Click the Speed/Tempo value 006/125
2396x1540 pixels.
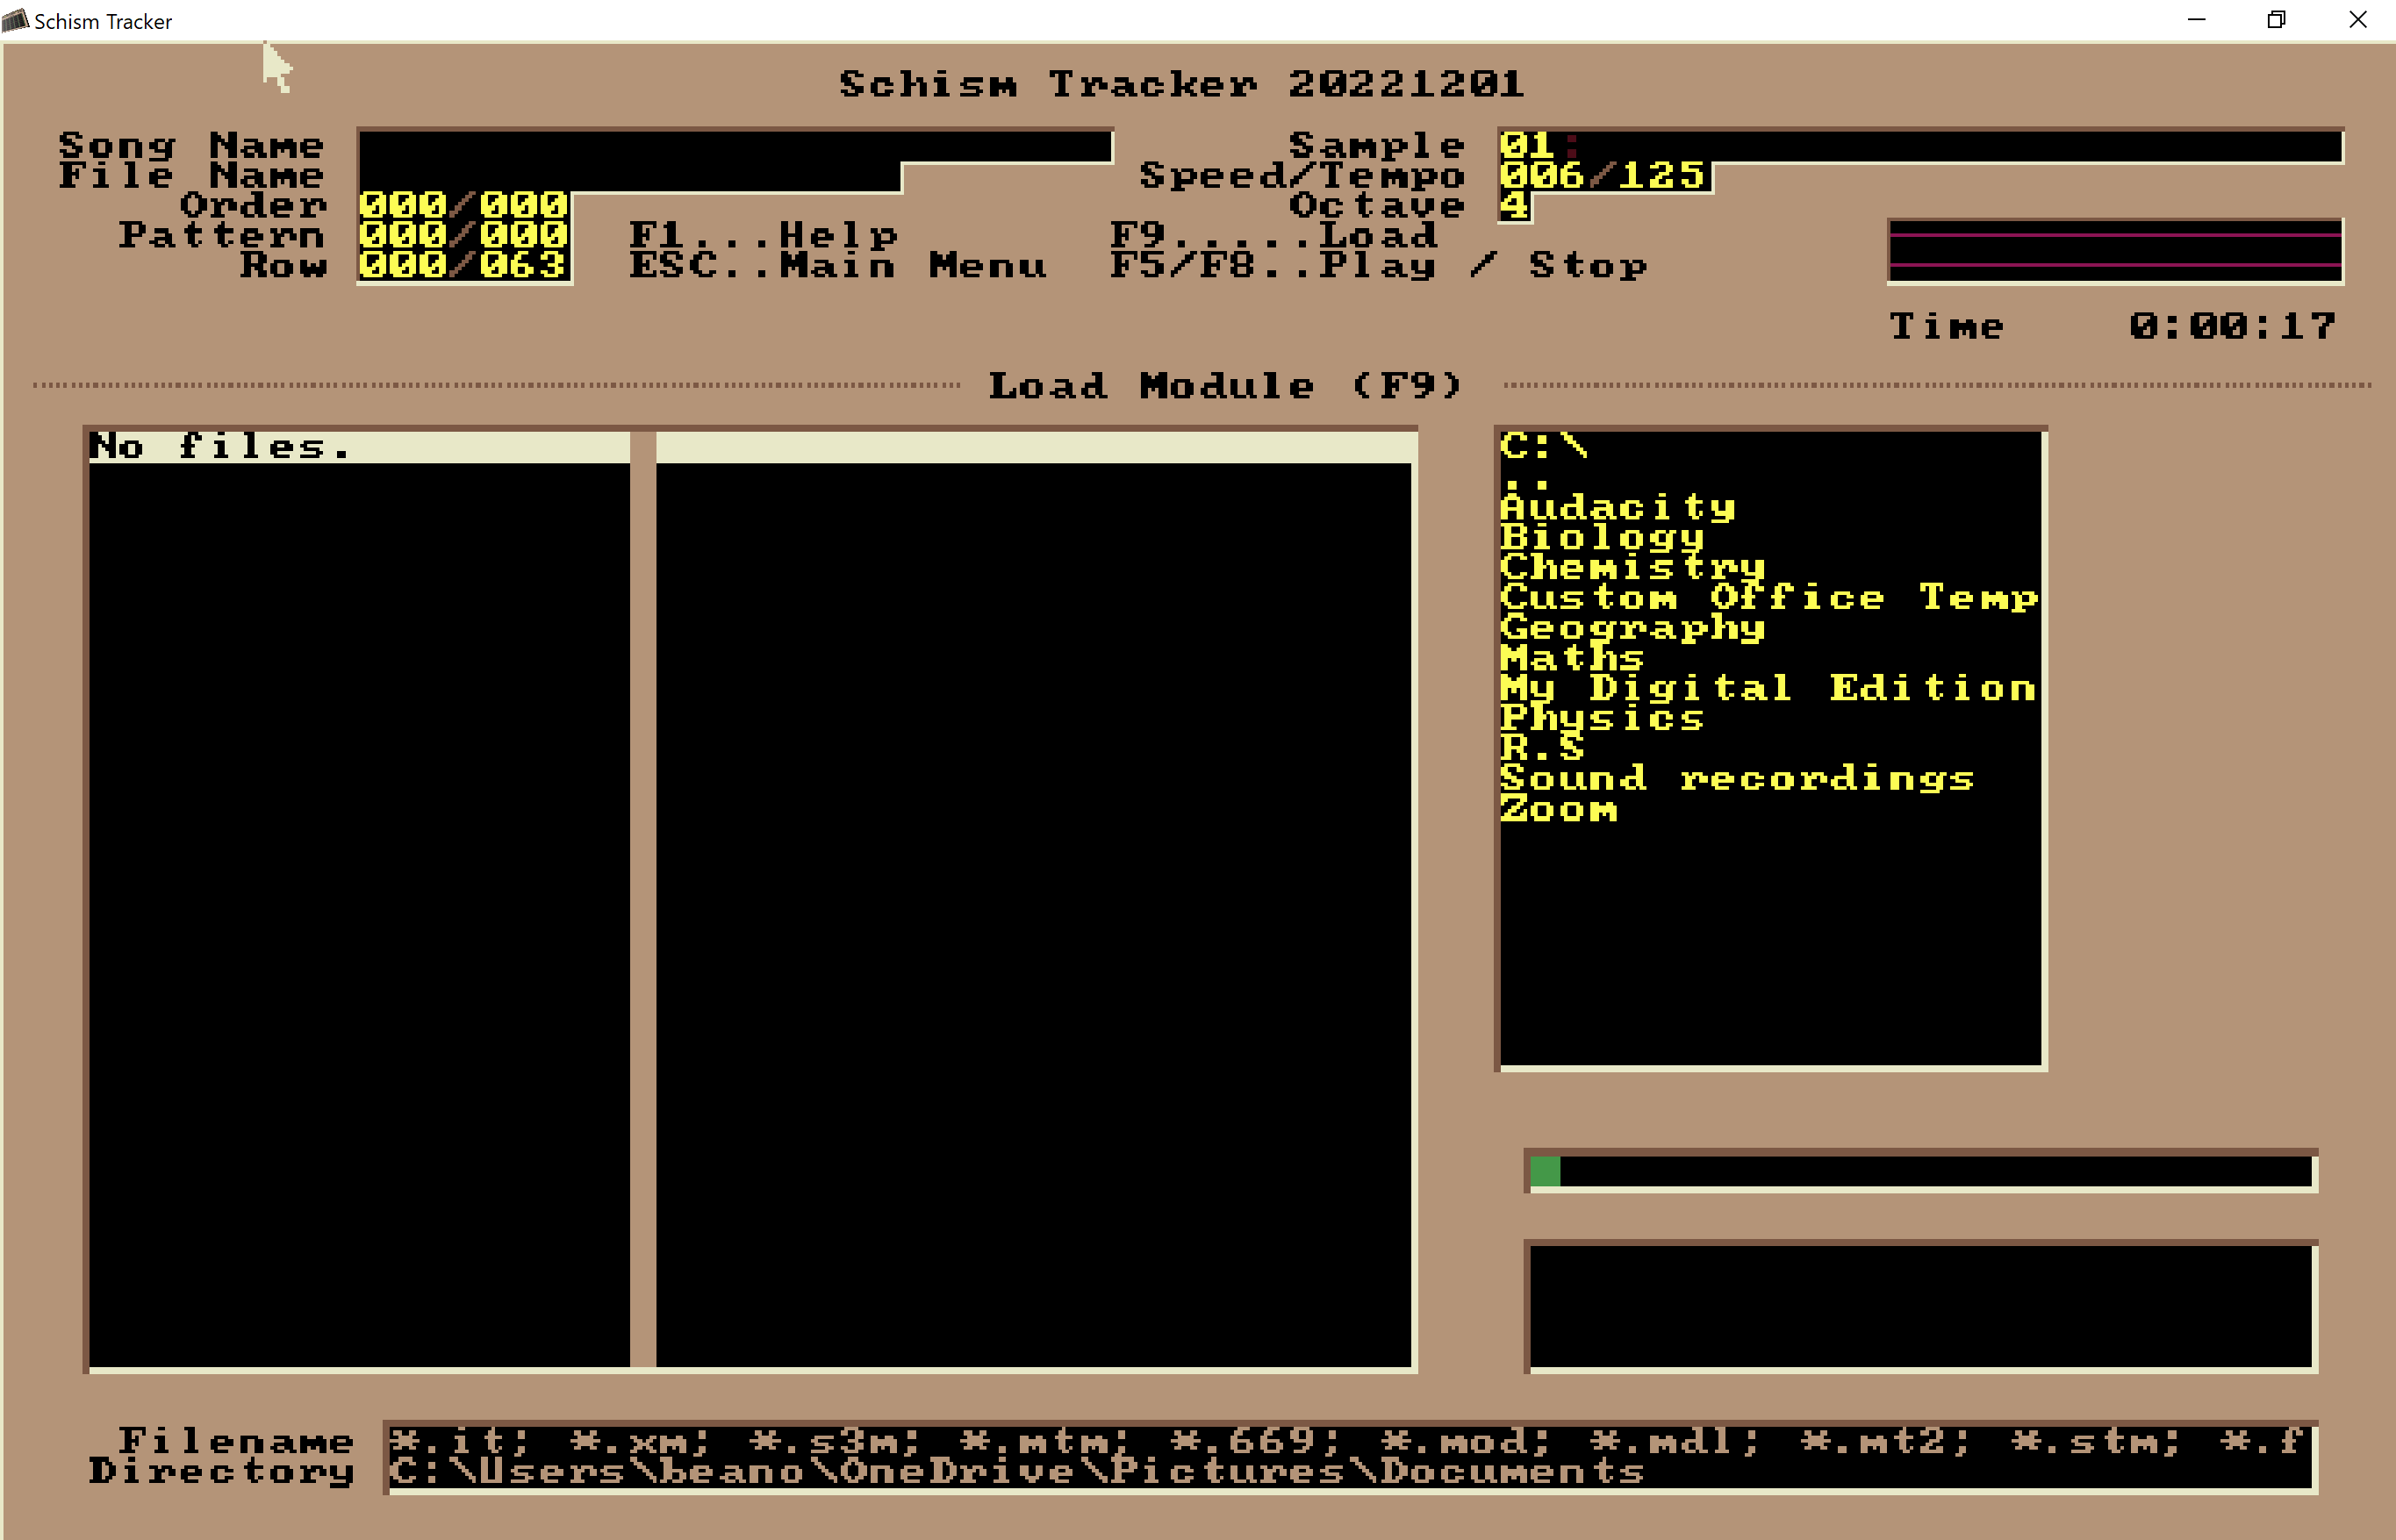click(x=1603, y=176)
